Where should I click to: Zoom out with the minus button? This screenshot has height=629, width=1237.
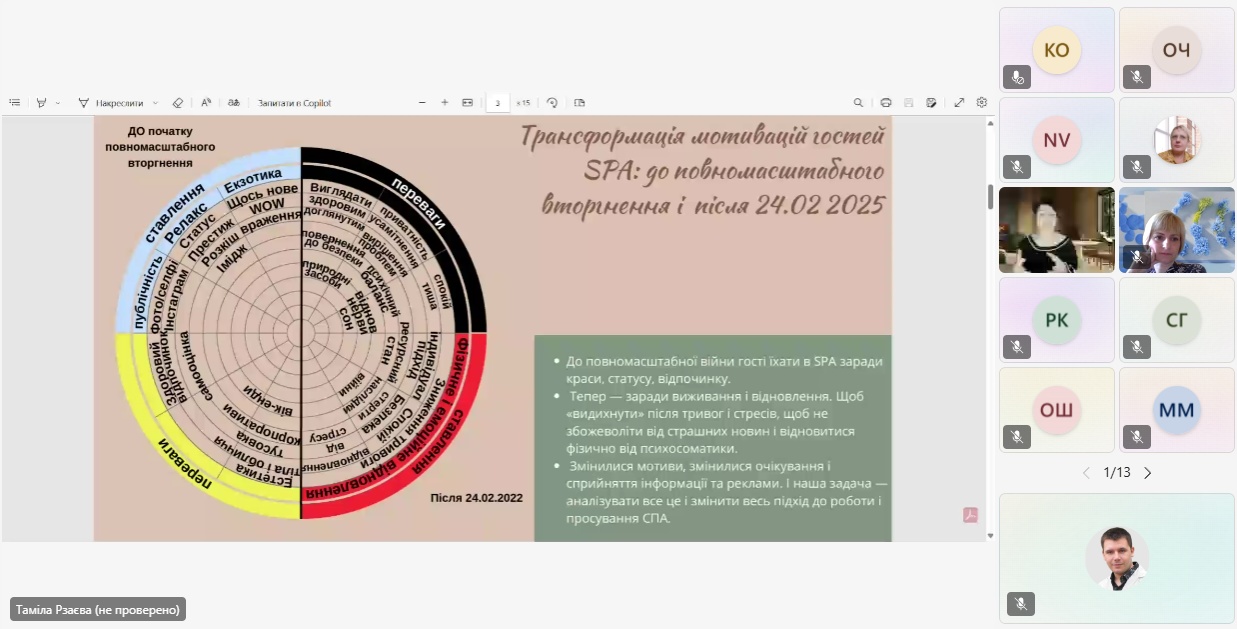coord(422,103)
